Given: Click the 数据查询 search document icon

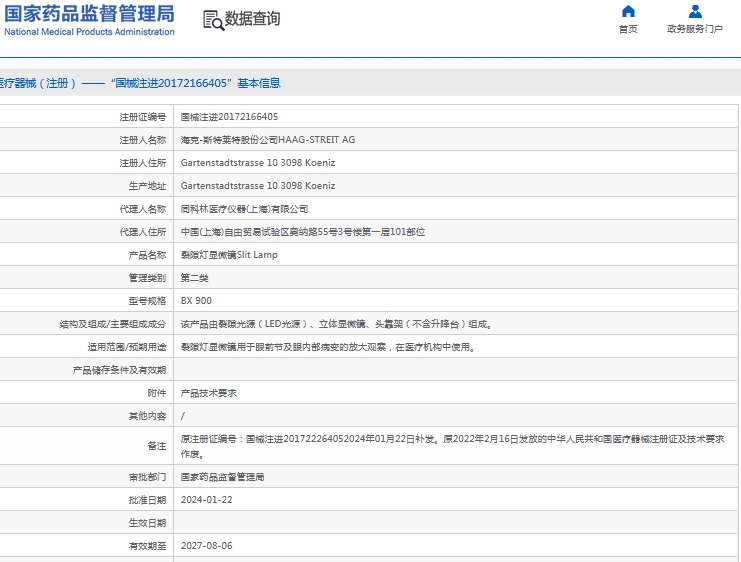Looking at the screenshot, I should (x=214, y=20).
